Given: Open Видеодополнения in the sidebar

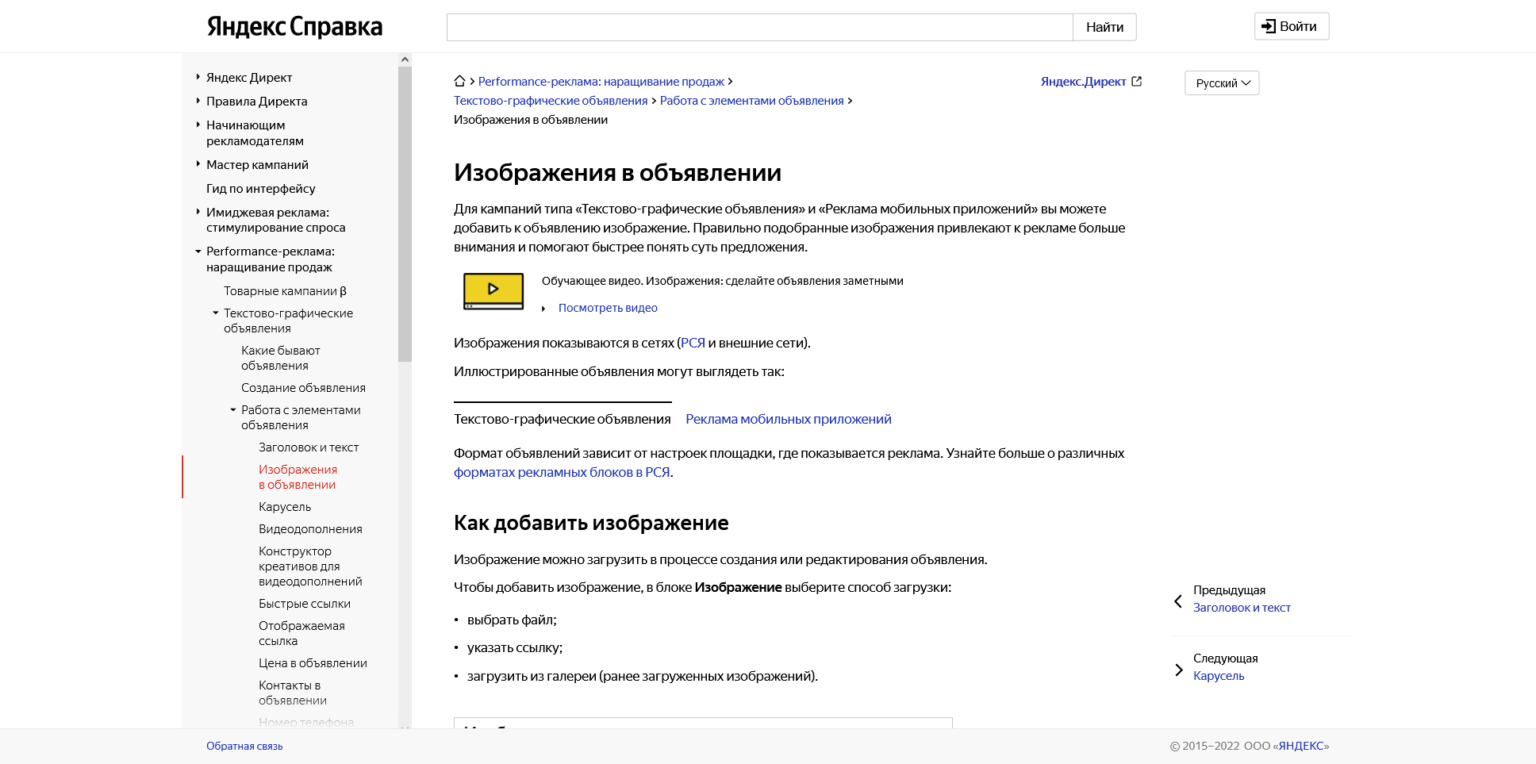Looking at the screenshot, I should click(310, 529).
